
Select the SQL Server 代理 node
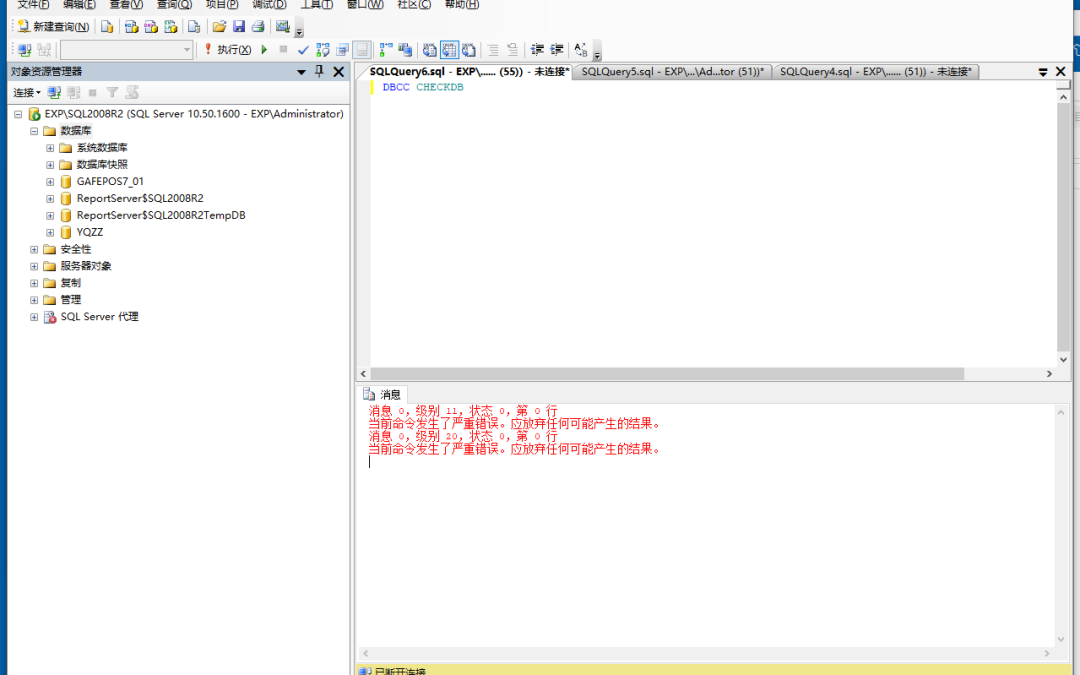click(x=99, y=317)
